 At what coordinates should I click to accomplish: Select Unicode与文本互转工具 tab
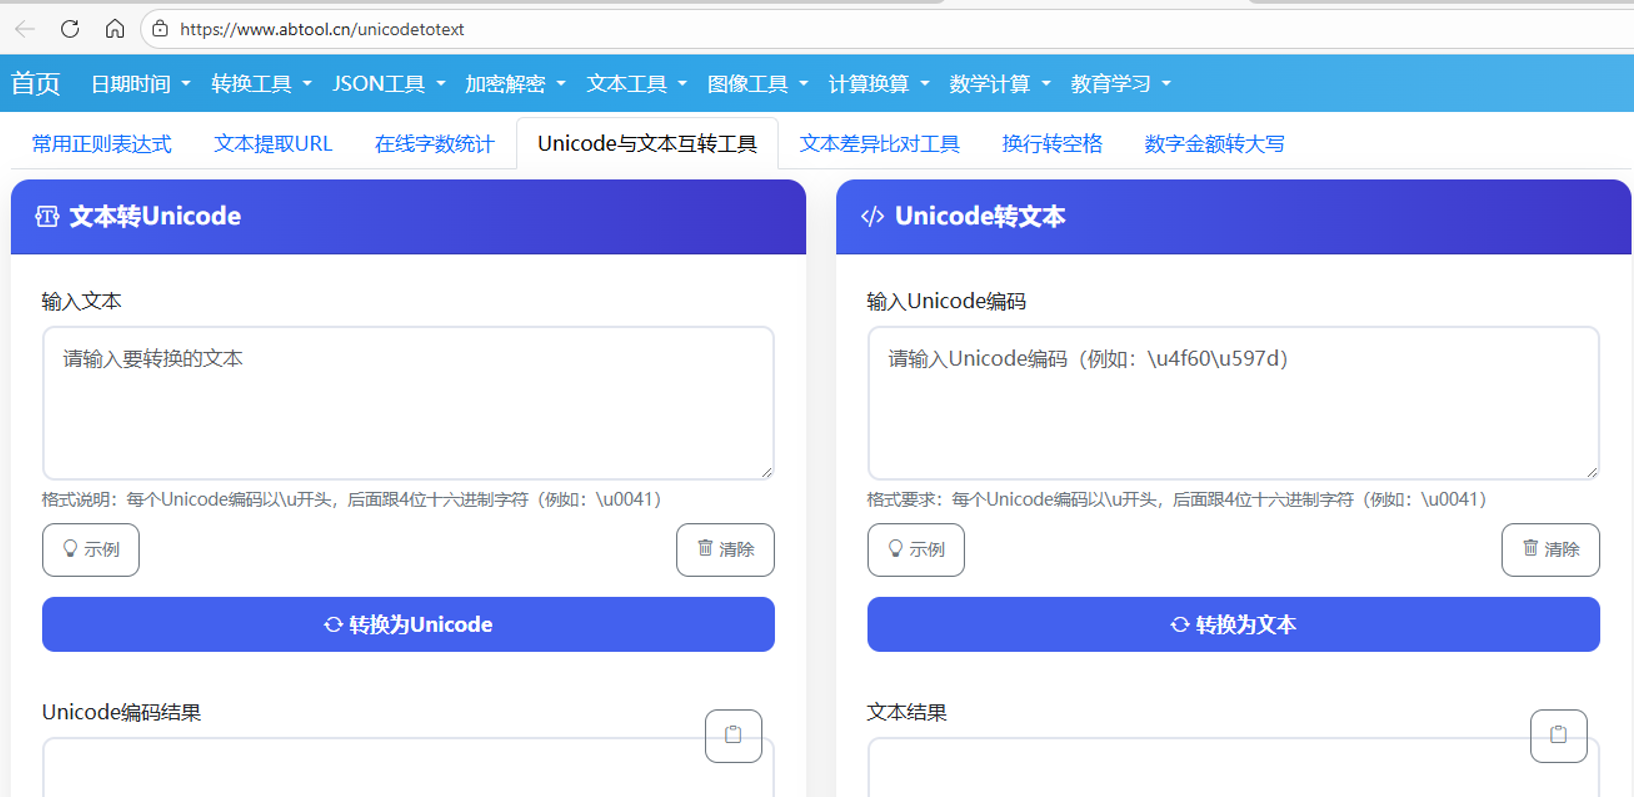pyautogui.click(x=647, y=144)
